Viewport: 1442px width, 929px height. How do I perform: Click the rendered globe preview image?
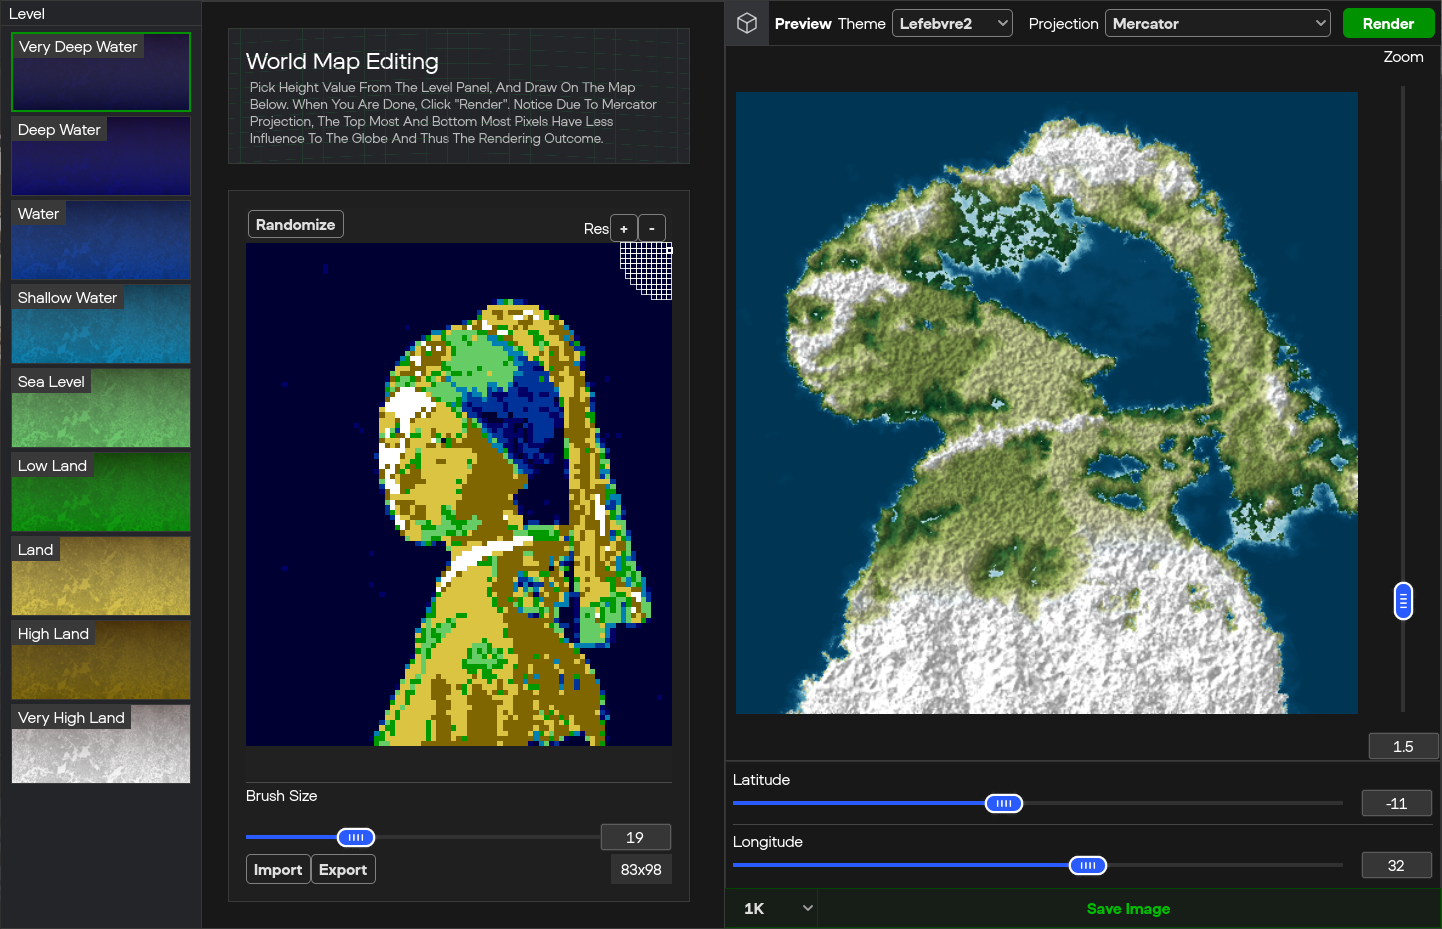click(1047, 403)
